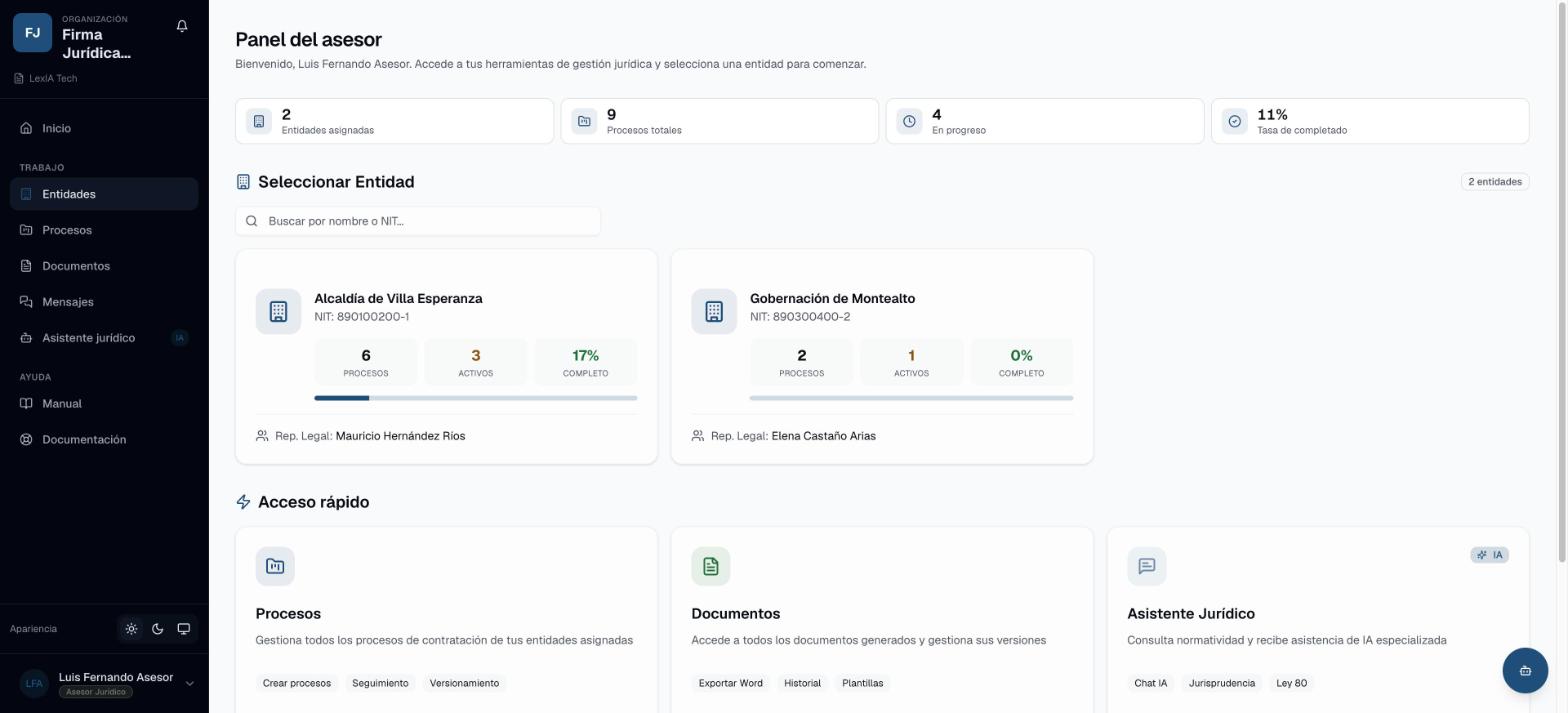Click the IA badge on Asistente Jurídico card

1489,555
